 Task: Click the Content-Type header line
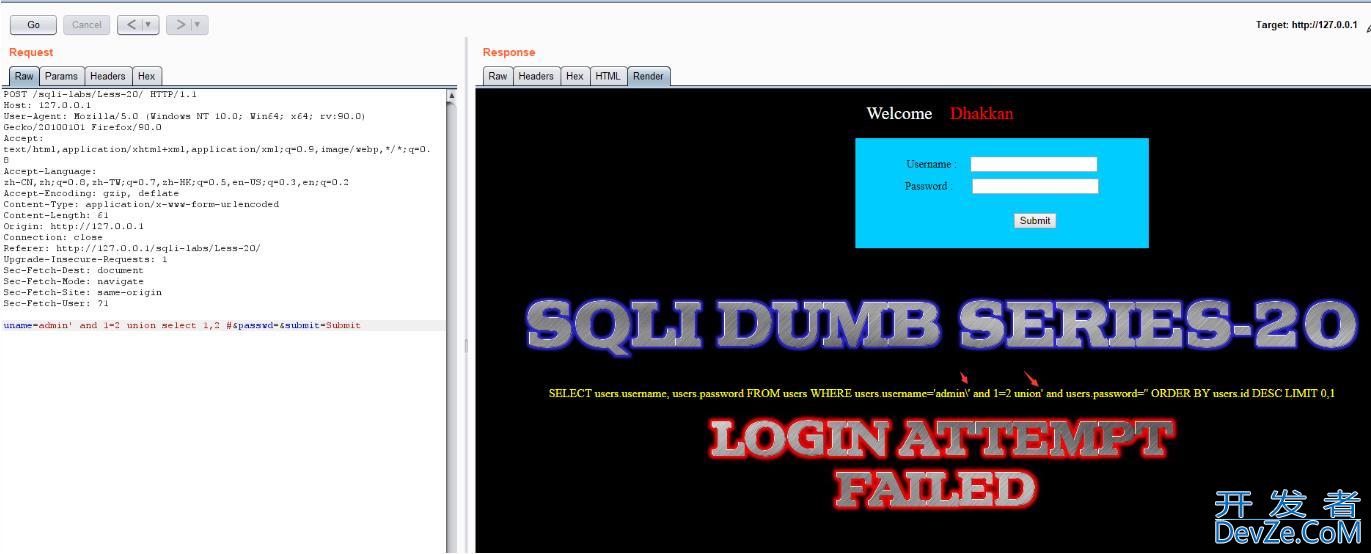pos(141,204)
